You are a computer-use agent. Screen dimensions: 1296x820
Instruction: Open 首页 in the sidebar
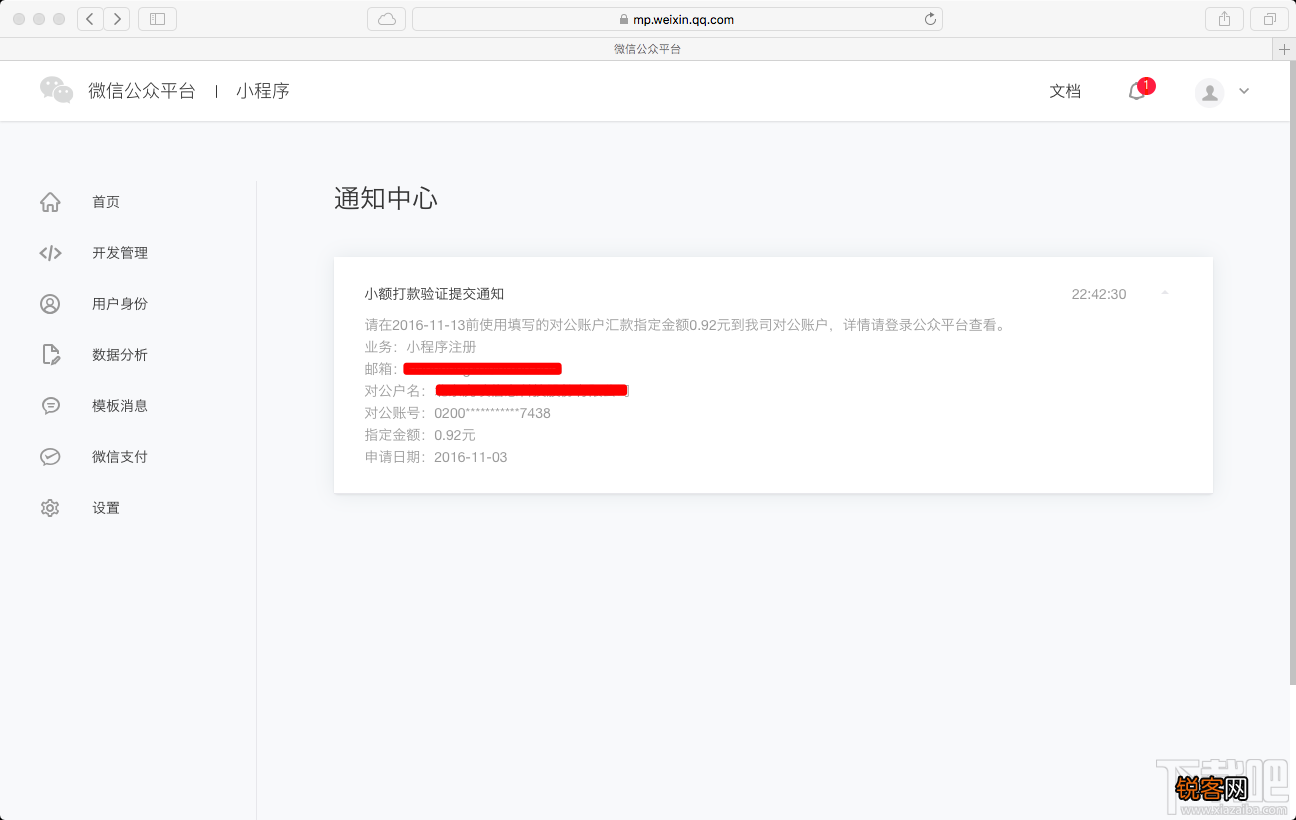click(106, 202)
